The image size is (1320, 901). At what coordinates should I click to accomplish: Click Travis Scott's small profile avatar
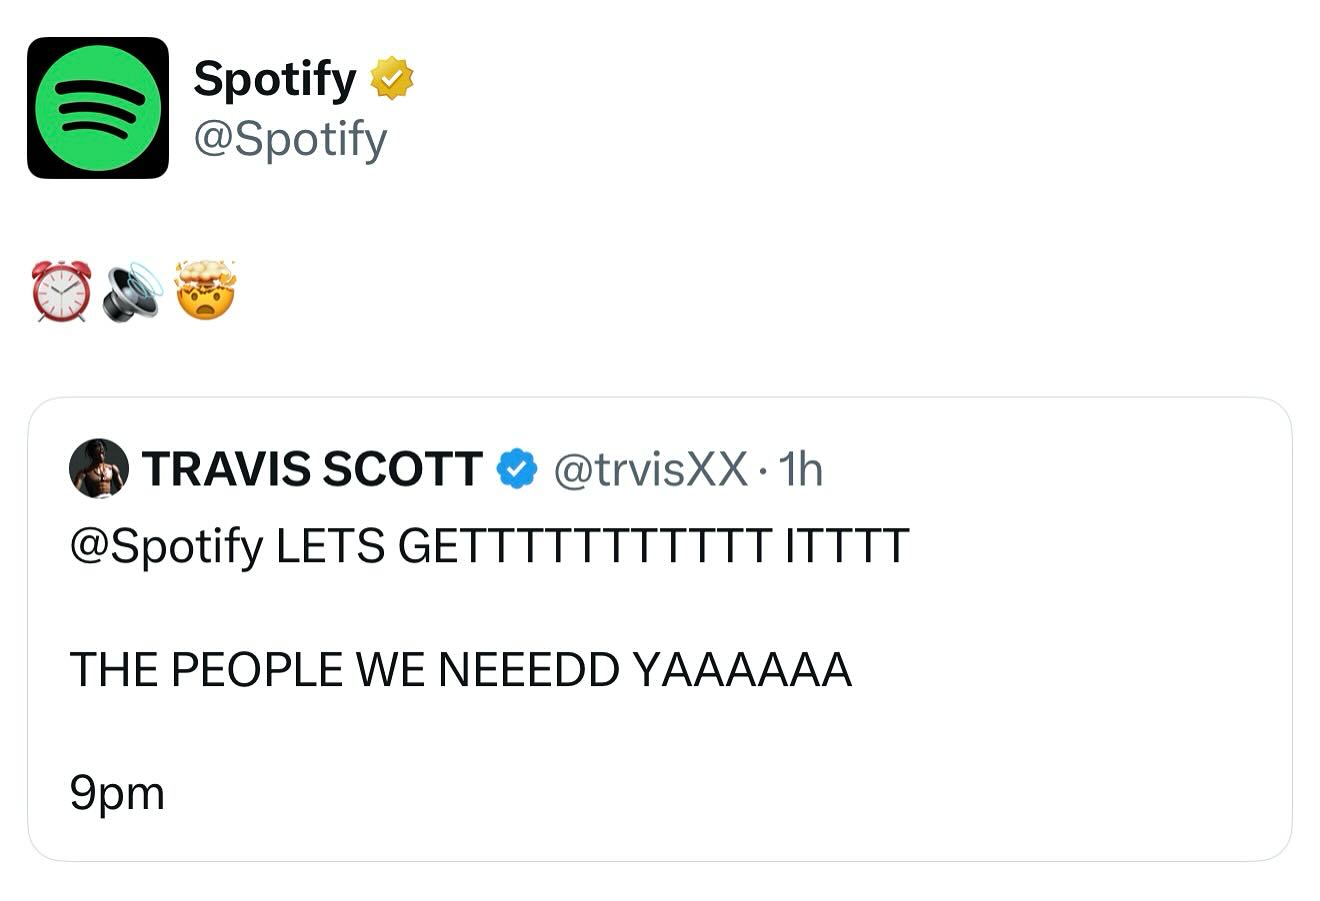pyautogui.click(x=99, y=468)
